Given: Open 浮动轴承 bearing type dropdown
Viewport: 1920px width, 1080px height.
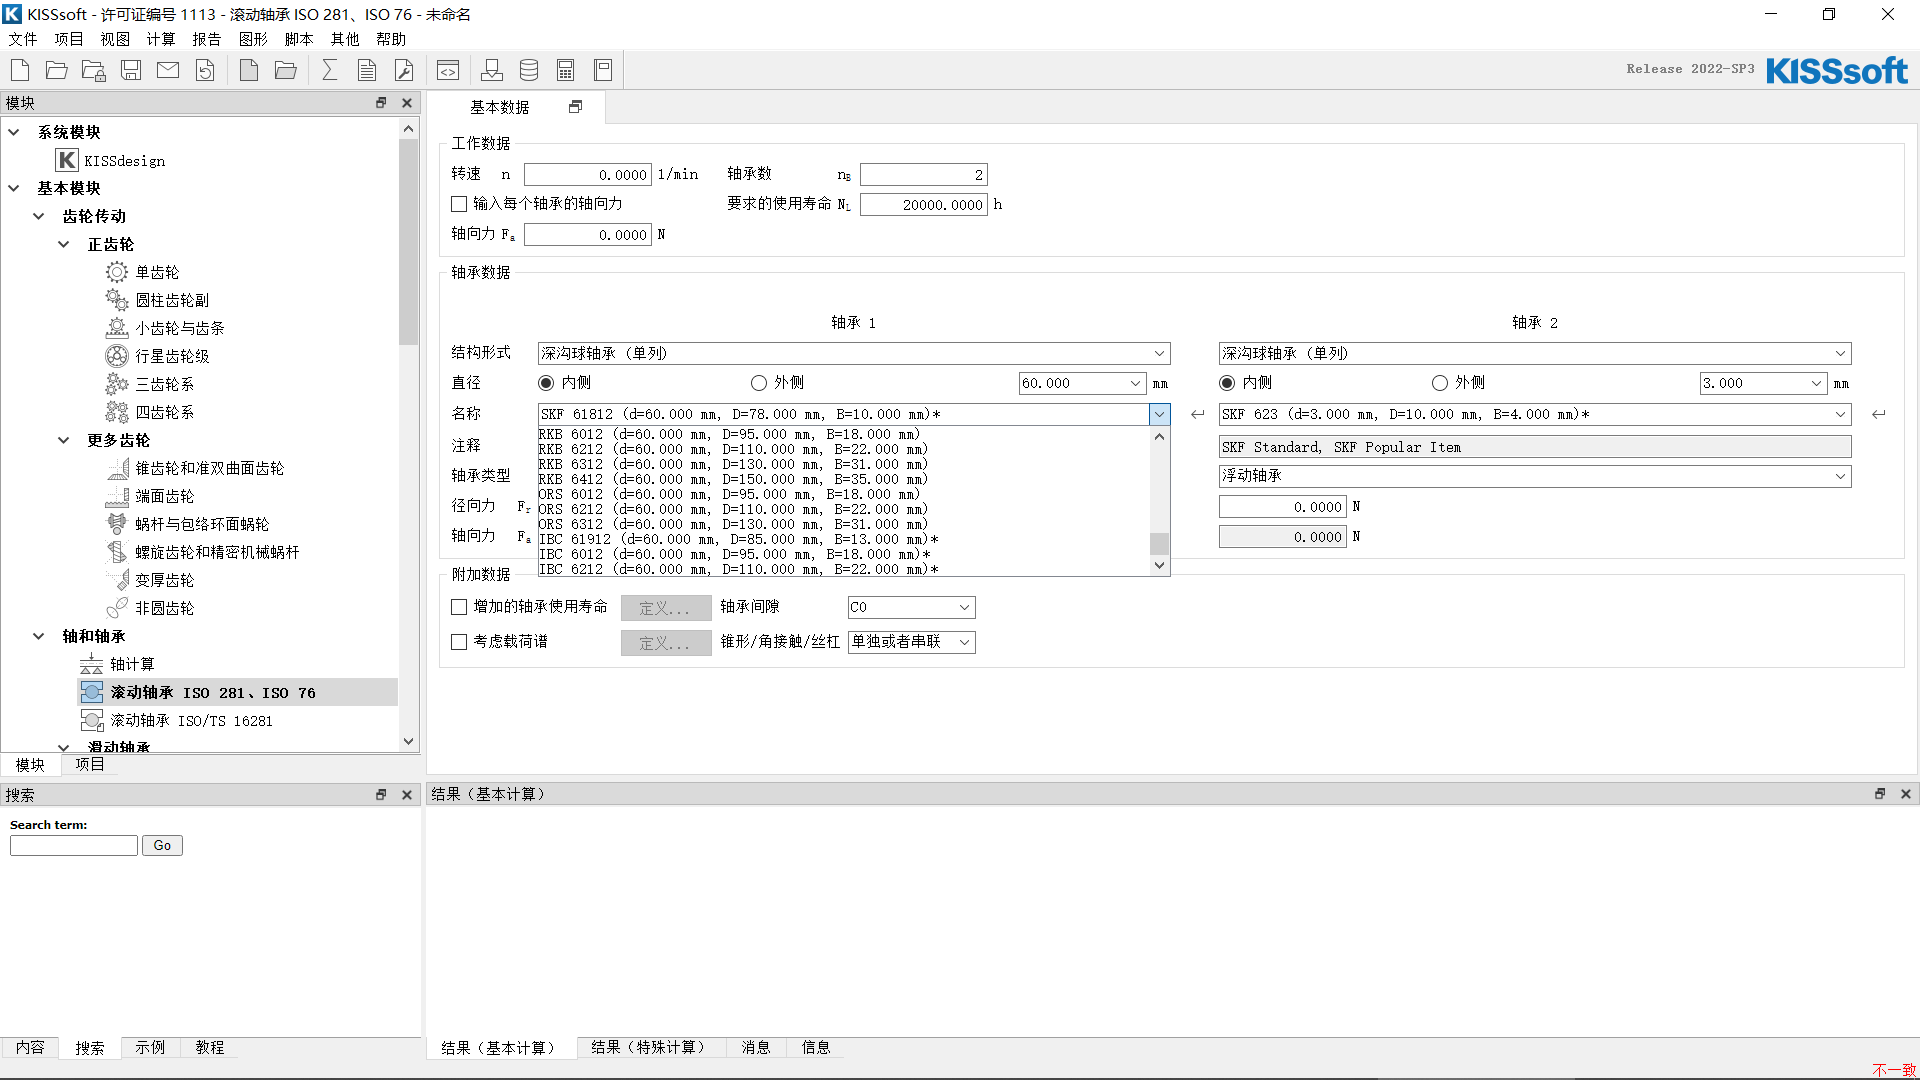Looking at the screenshot, I should coord(1535,477).
